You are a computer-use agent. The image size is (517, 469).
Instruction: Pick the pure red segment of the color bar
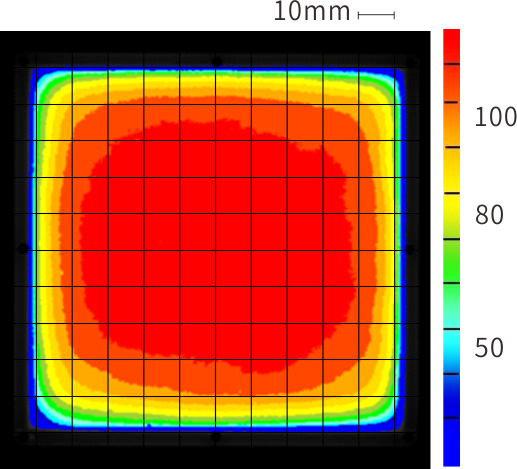point(451,46)
